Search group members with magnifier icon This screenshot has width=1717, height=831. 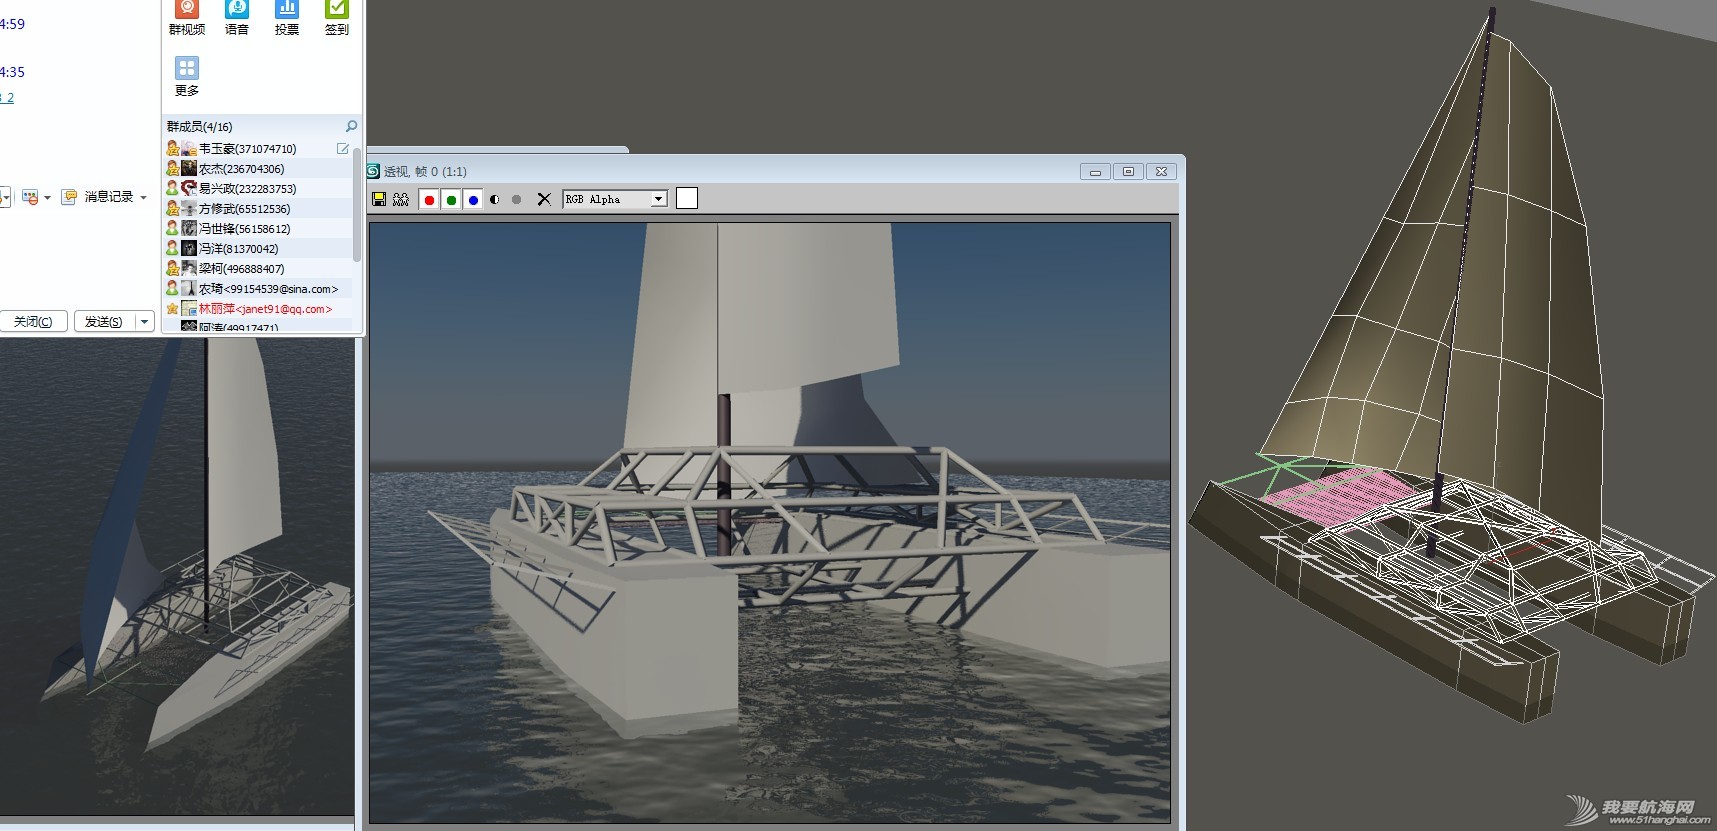[351, 126]
